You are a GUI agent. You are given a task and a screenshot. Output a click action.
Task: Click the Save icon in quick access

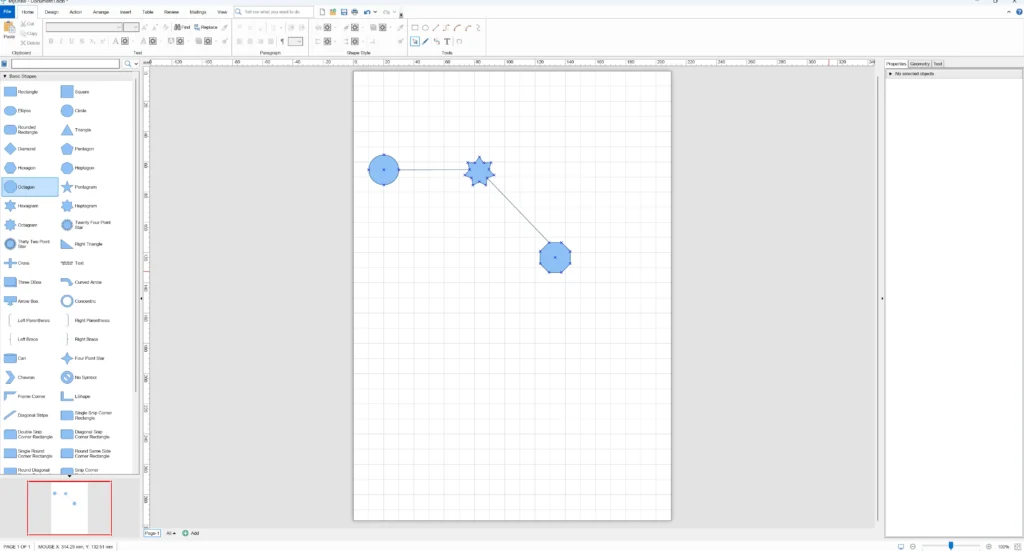tap(344, 12)
